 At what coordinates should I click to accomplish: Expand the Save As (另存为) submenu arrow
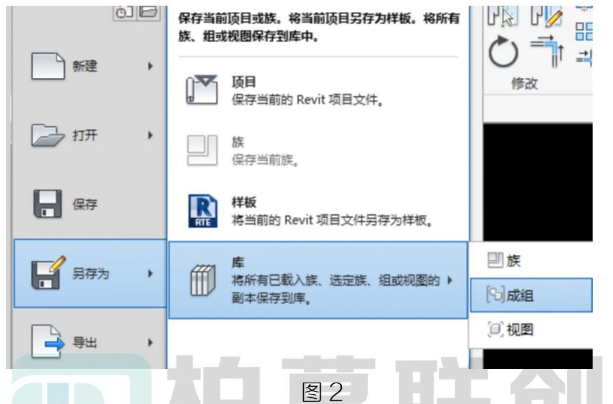(x=150, y=273)
